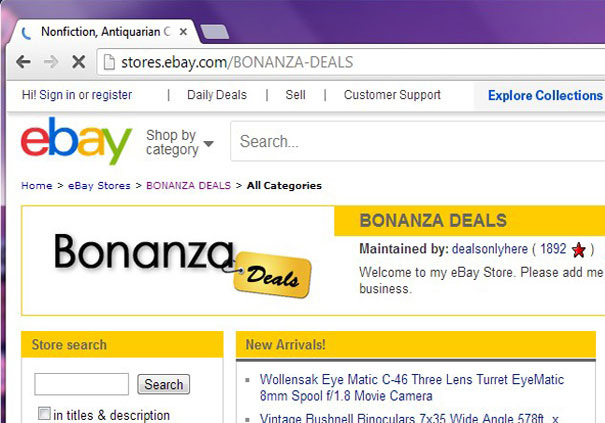Viewport: 605px width, 423px height.
Task: Click the browser back arrow
Action: (23, 62)
